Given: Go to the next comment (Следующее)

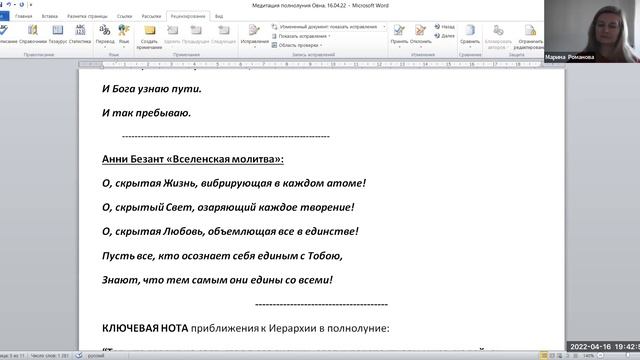Looking at the screenshot, I should [x=224, y=34].
